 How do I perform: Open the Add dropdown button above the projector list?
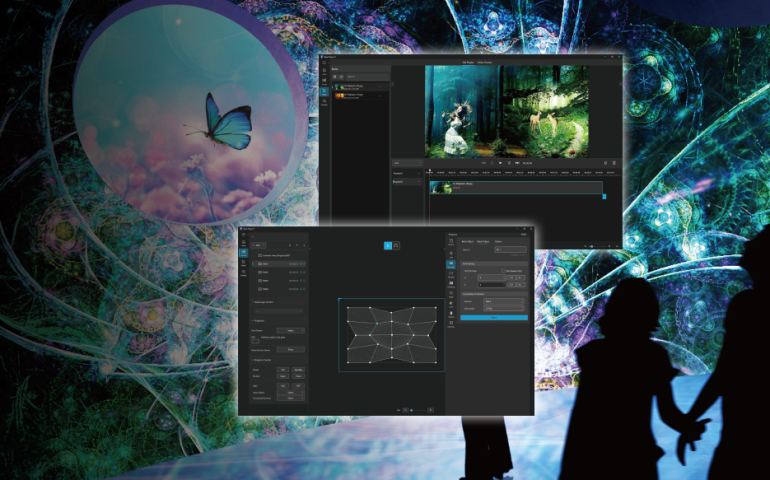(258, 245)
